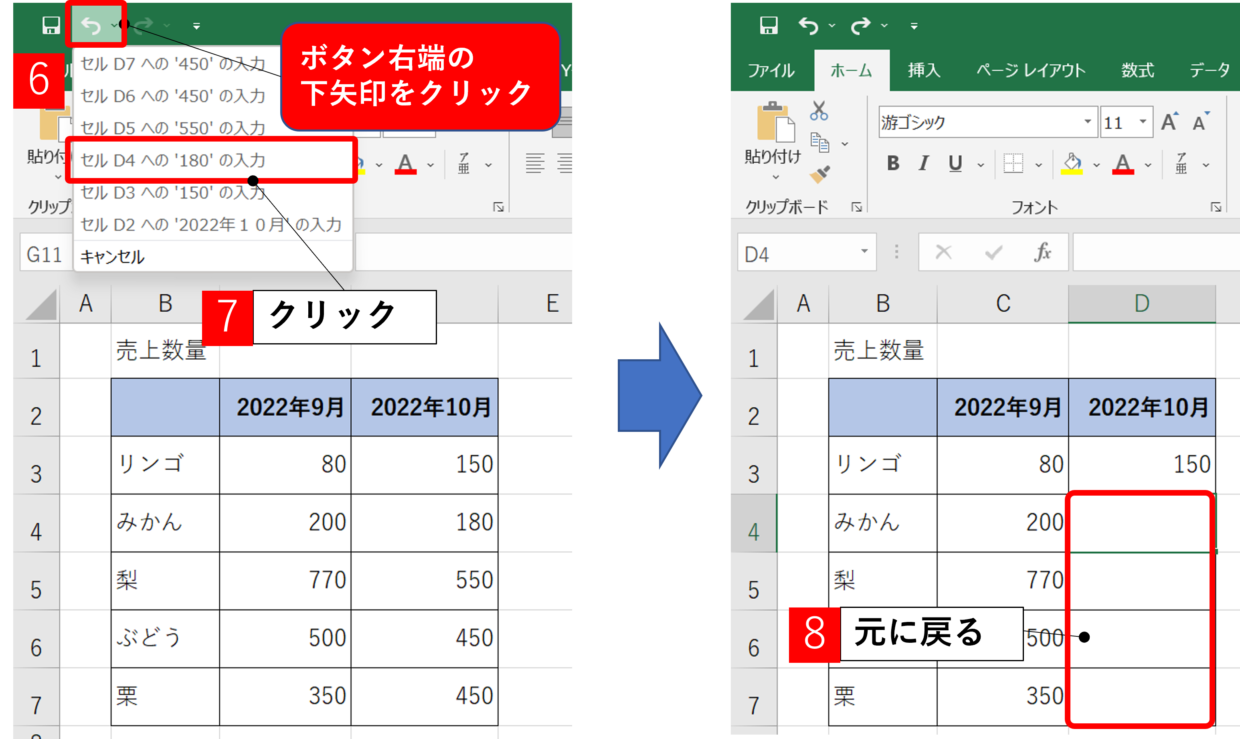Screen dimensions: 1240x739
Task: Switch to the ホーム tab
Action: coord(851,70)
